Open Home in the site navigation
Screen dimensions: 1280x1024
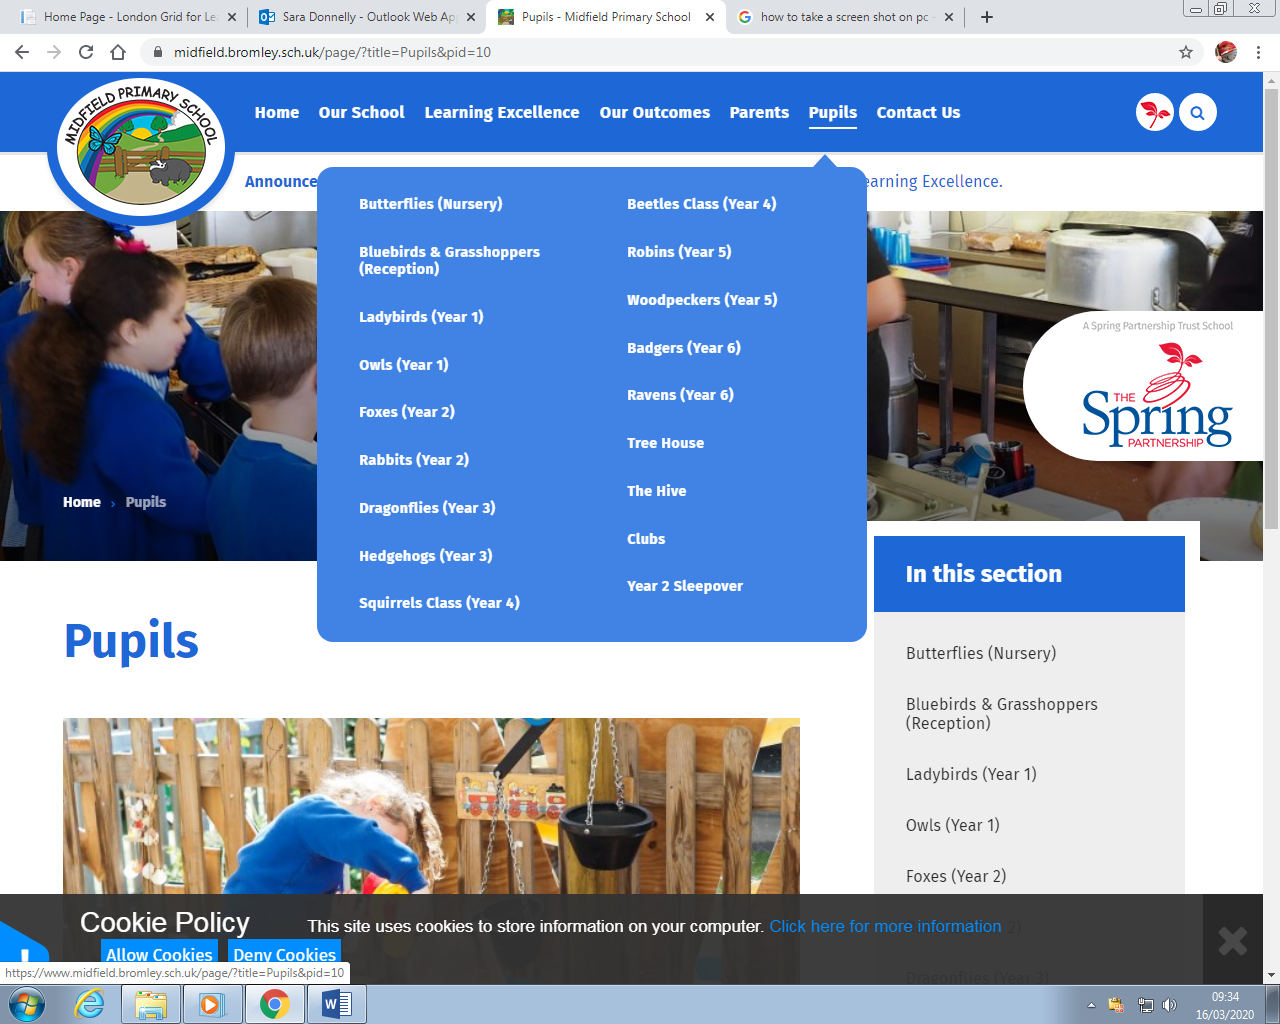[277, 113]
